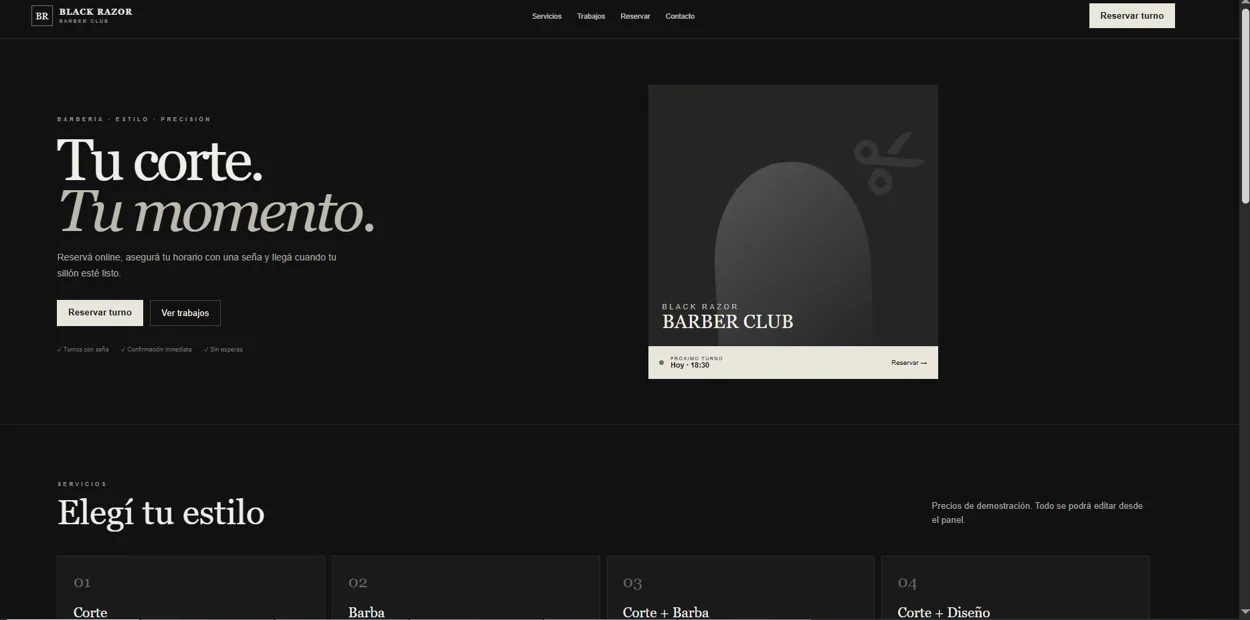
Task: Click the "BARBERÍA · ESTILO · PRECISIÓN" tagline
Action: click(134, 119)
